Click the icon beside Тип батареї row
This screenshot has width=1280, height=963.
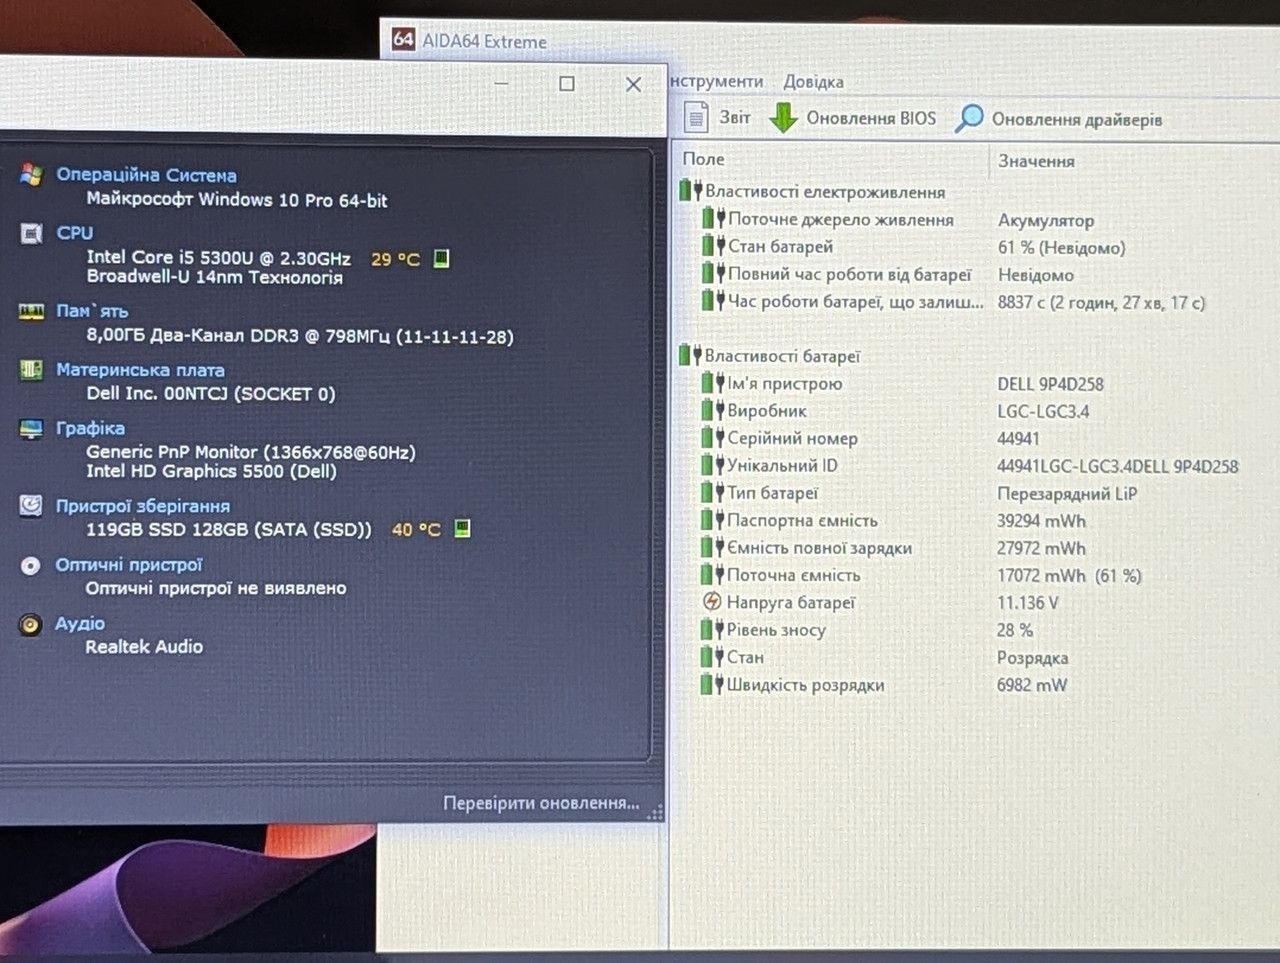click(x=712, y=492)
